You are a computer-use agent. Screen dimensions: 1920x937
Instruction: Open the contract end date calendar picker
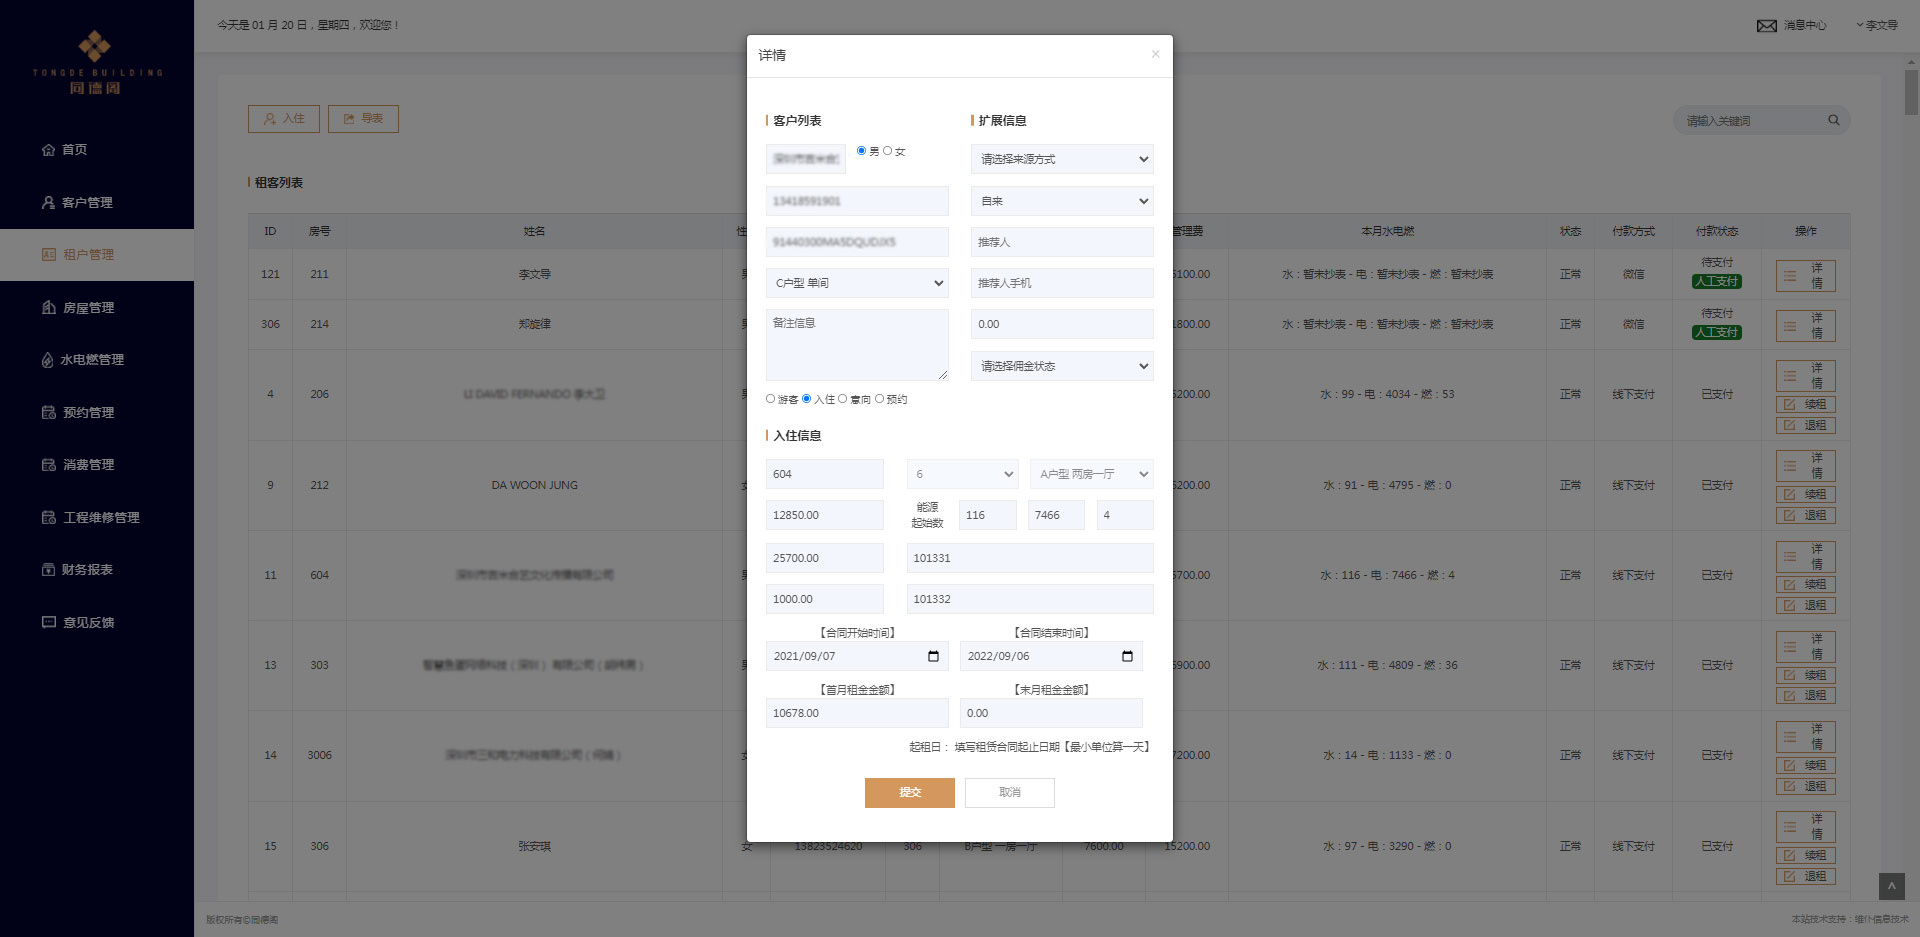point(1127,656)
